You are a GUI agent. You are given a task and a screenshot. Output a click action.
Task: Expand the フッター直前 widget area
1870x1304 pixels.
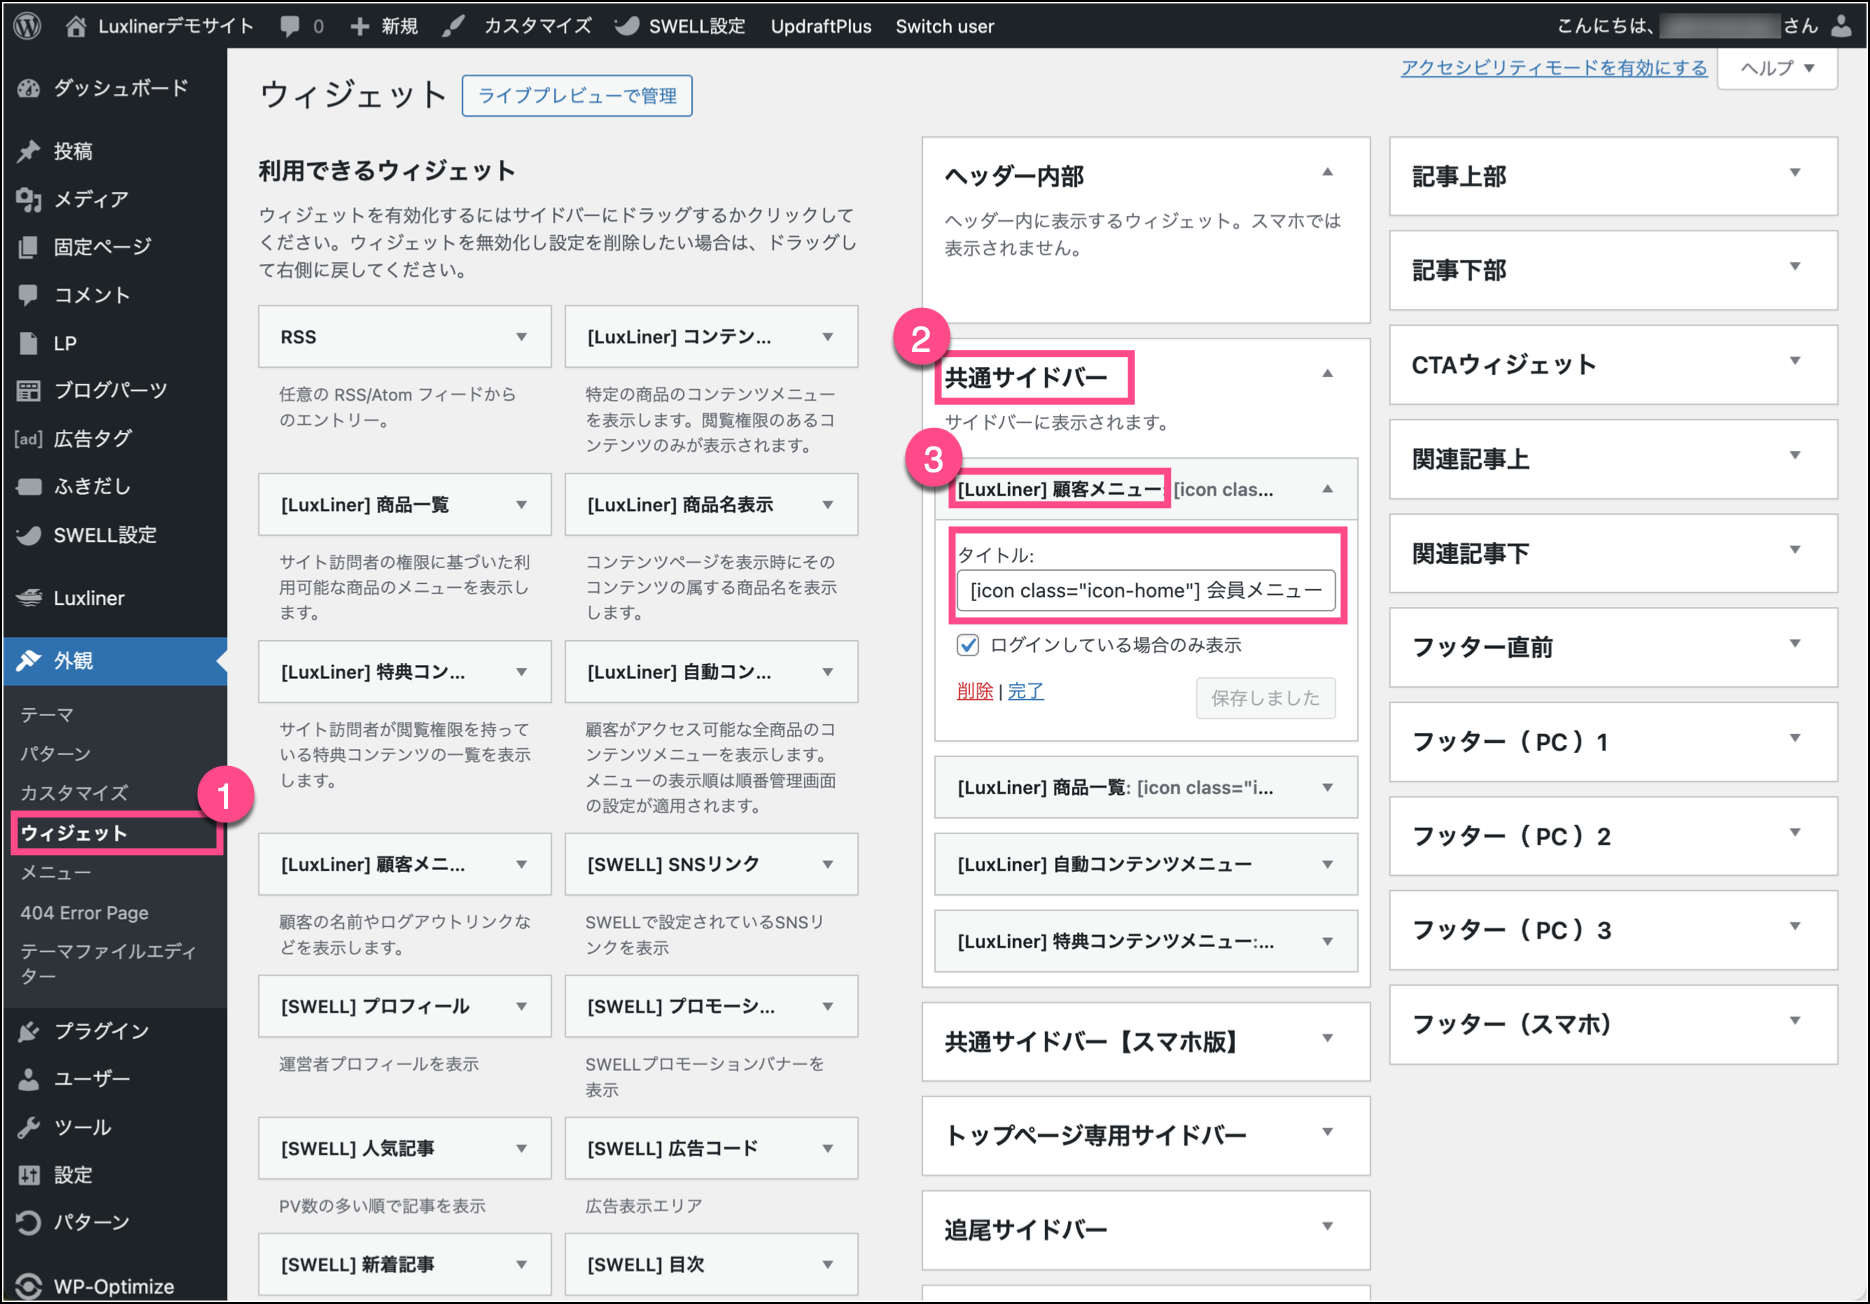click(x=1795, y=645)
